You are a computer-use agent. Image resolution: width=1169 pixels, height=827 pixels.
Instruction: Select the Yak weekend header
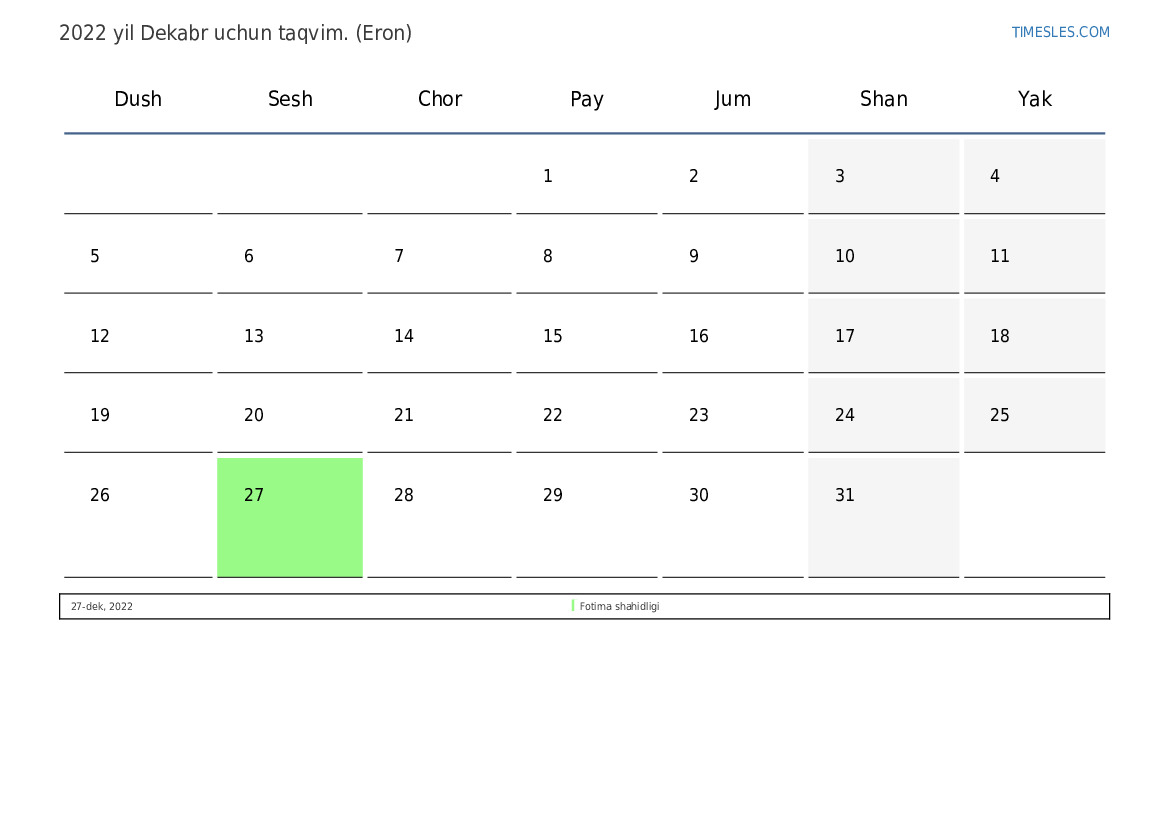[1035, 99]
